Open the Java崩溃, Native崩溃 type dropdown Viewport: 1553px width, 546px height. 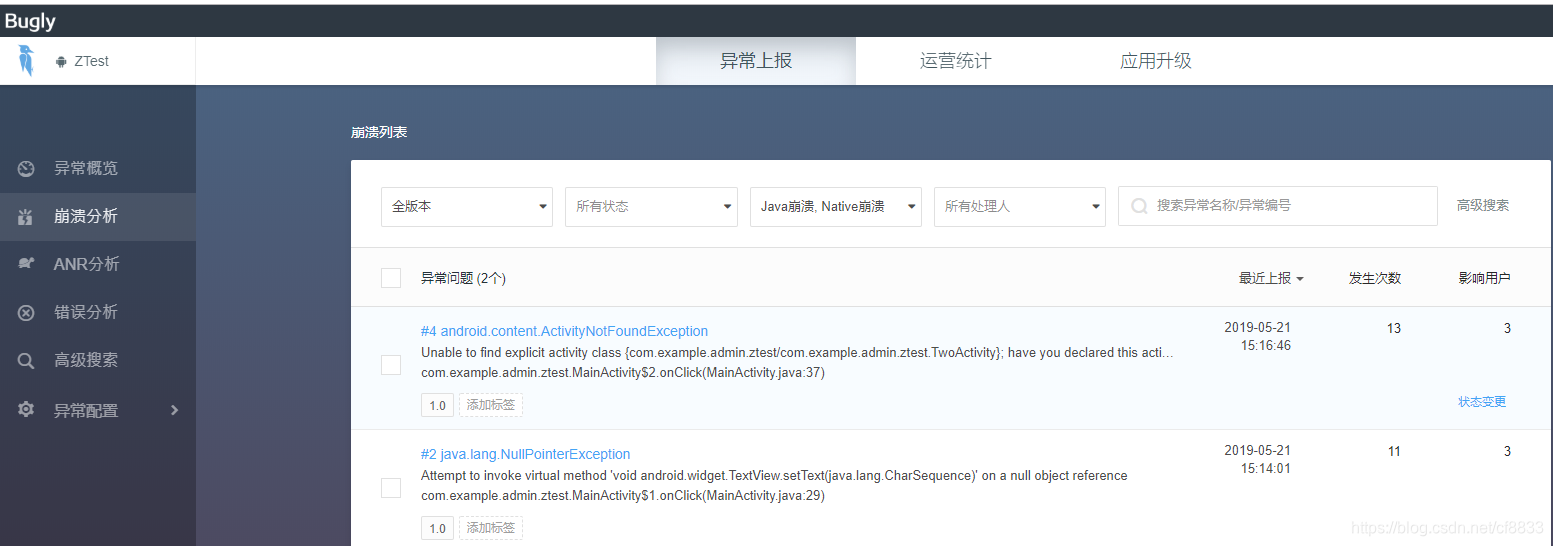click(836, 207)
